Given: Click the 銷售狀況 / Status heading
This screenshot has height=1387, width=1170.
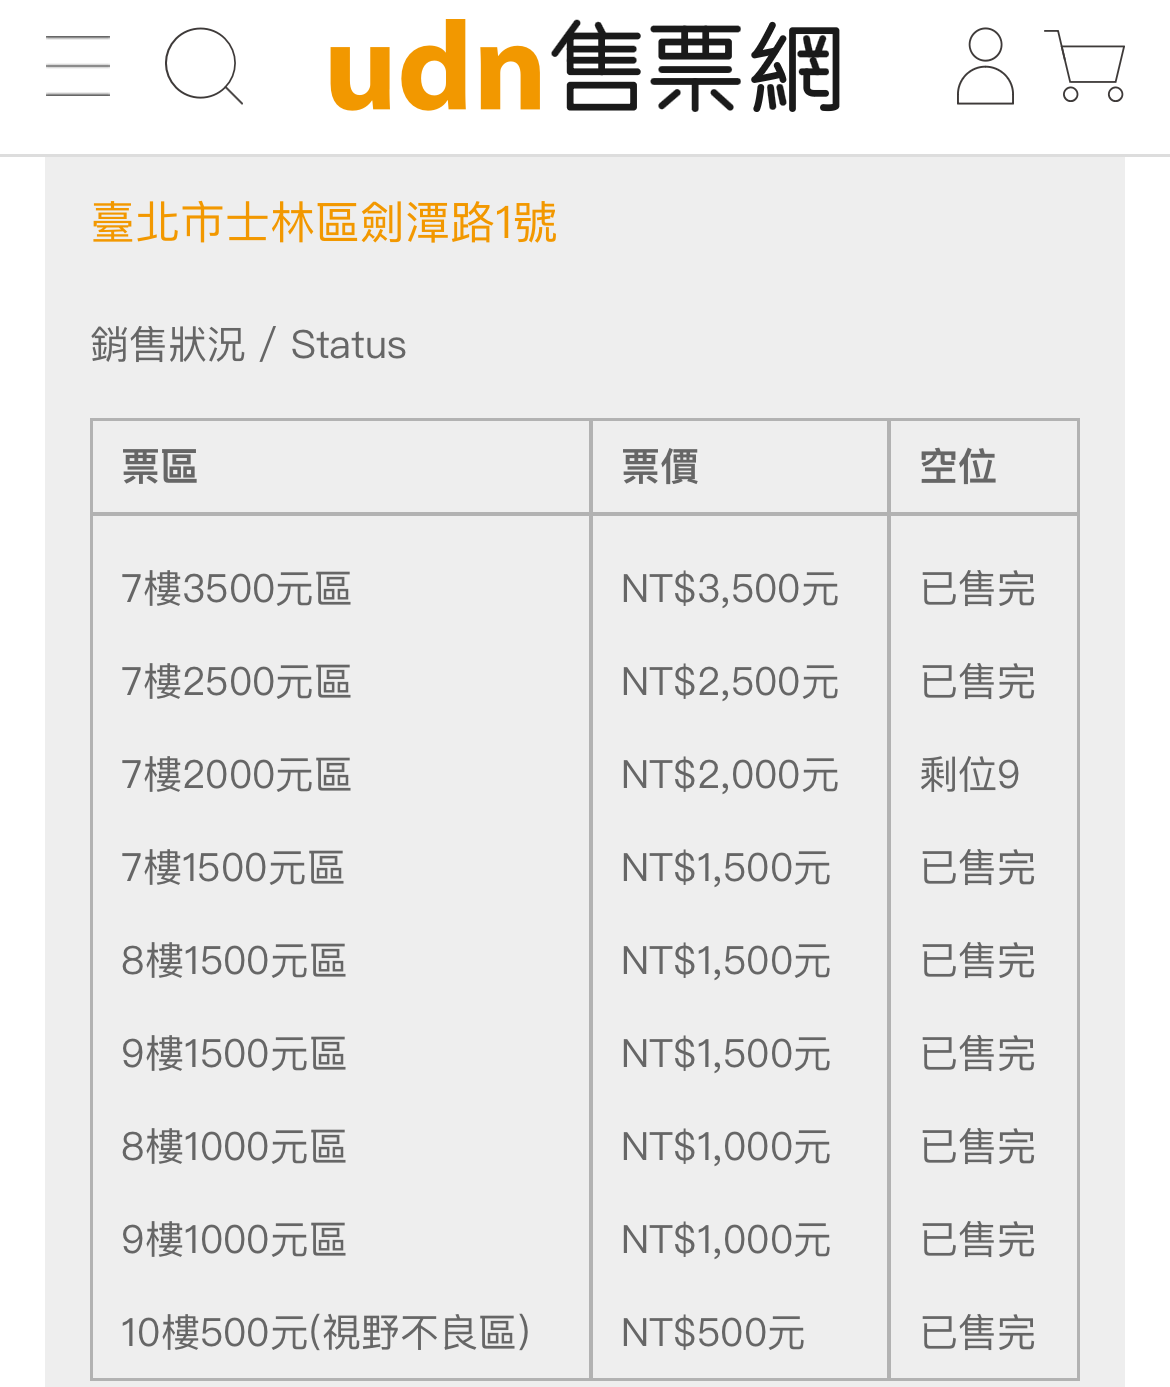Looking at the screenshot, I should [x=249, y=345].
